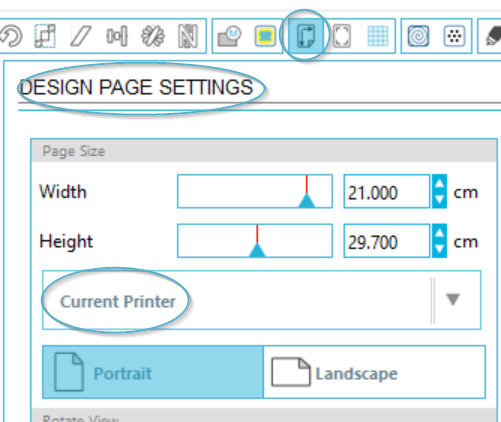This screenshot has height=422, width=501.
Task: Open the Trace spiral icon
Action: point(418,36)
